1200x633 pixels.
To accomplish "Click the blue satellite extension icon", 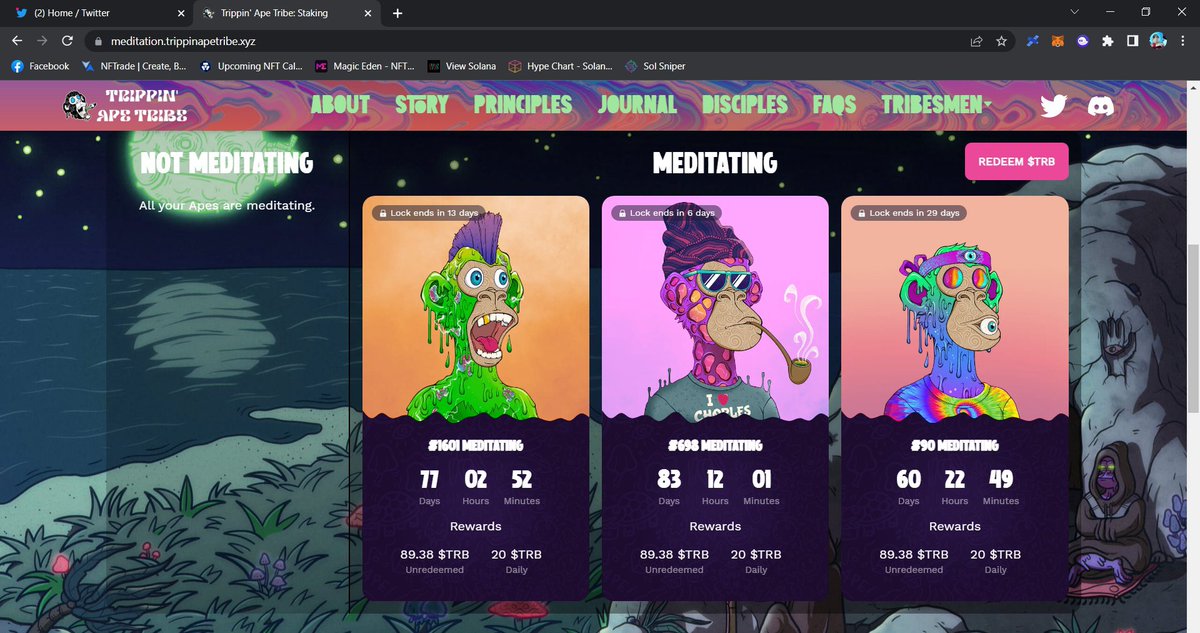I will point(1033,41).
